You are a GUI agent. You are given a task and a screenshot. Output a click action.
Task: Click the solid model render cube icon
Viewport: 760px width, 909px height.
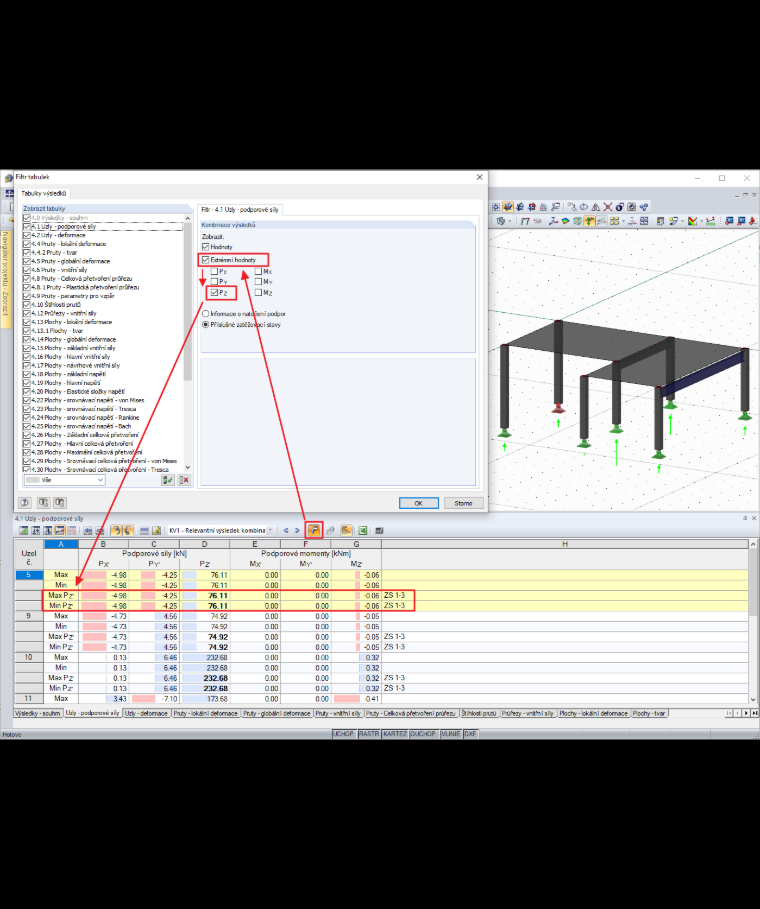pos(577,221)
